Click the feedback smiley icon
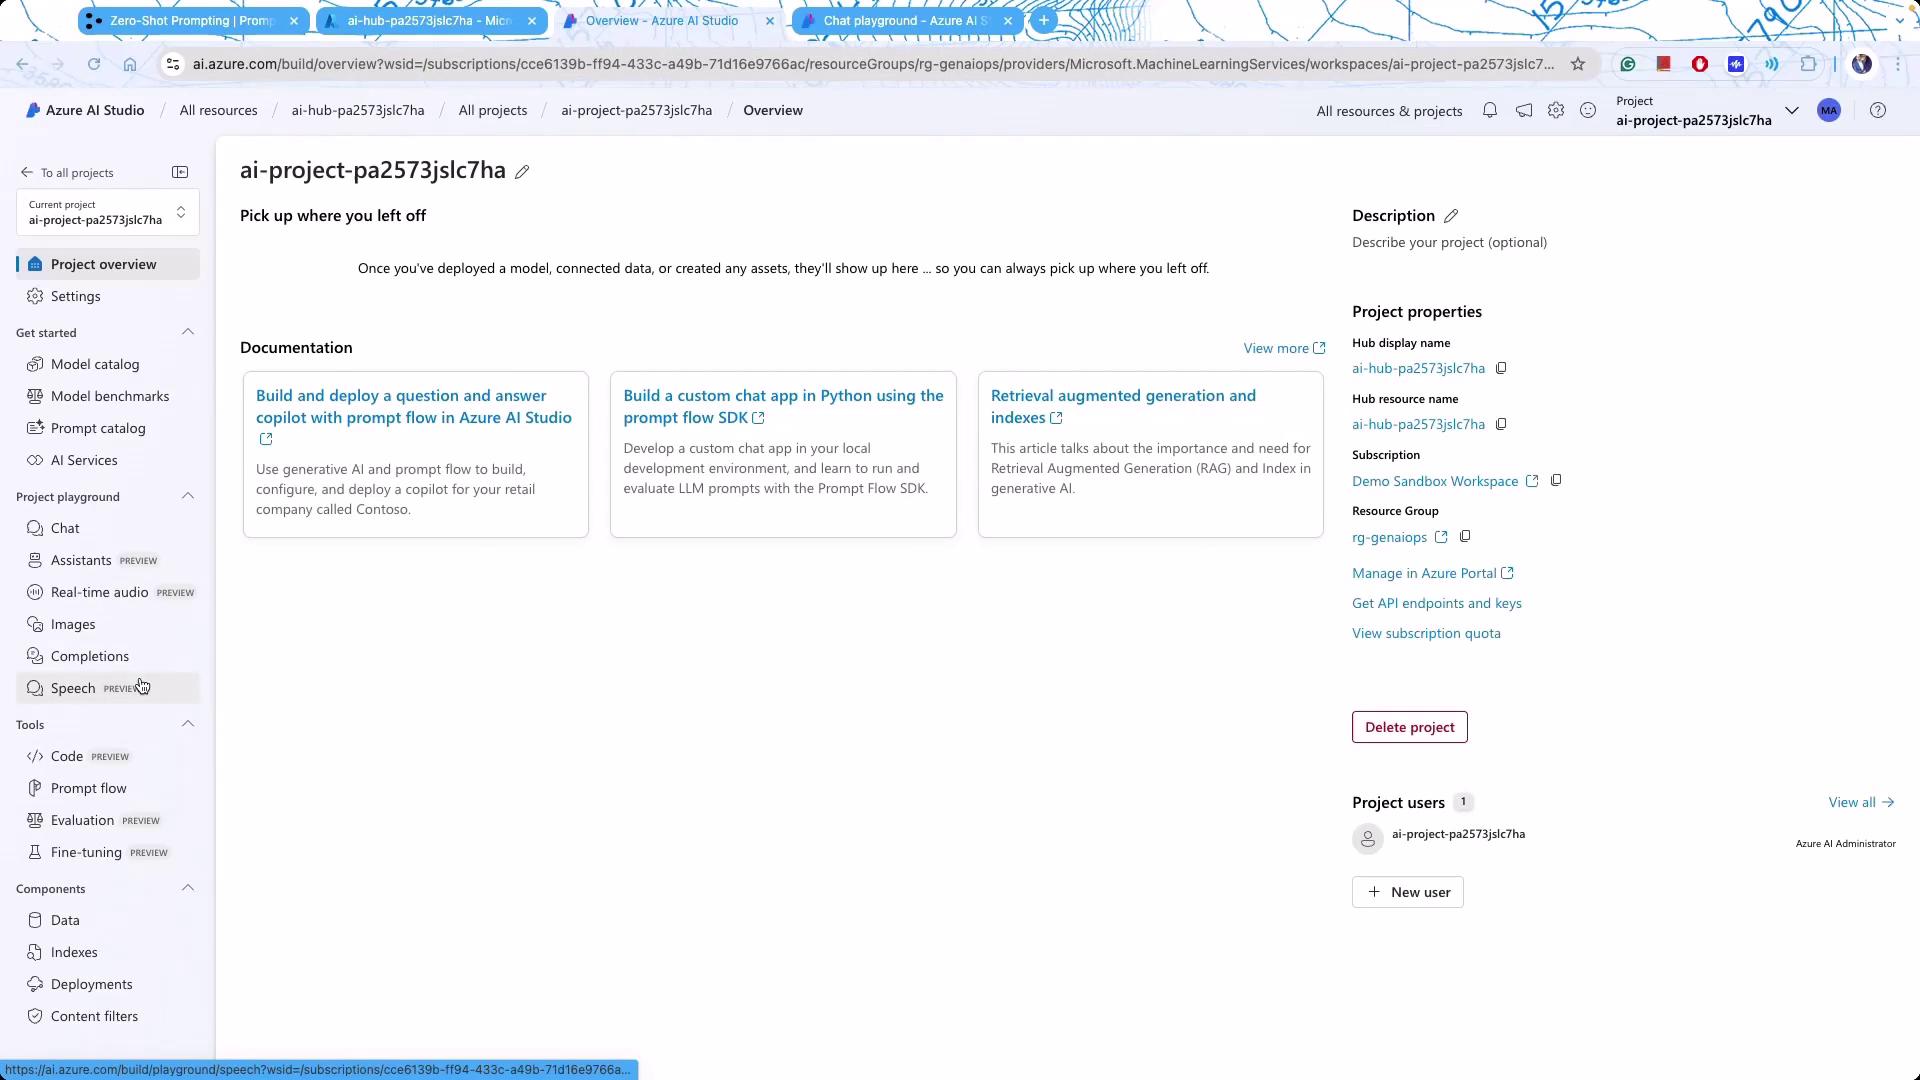Viewport: 1920px width, 1080px height. pyautogui.click(x=1588, y=111)
